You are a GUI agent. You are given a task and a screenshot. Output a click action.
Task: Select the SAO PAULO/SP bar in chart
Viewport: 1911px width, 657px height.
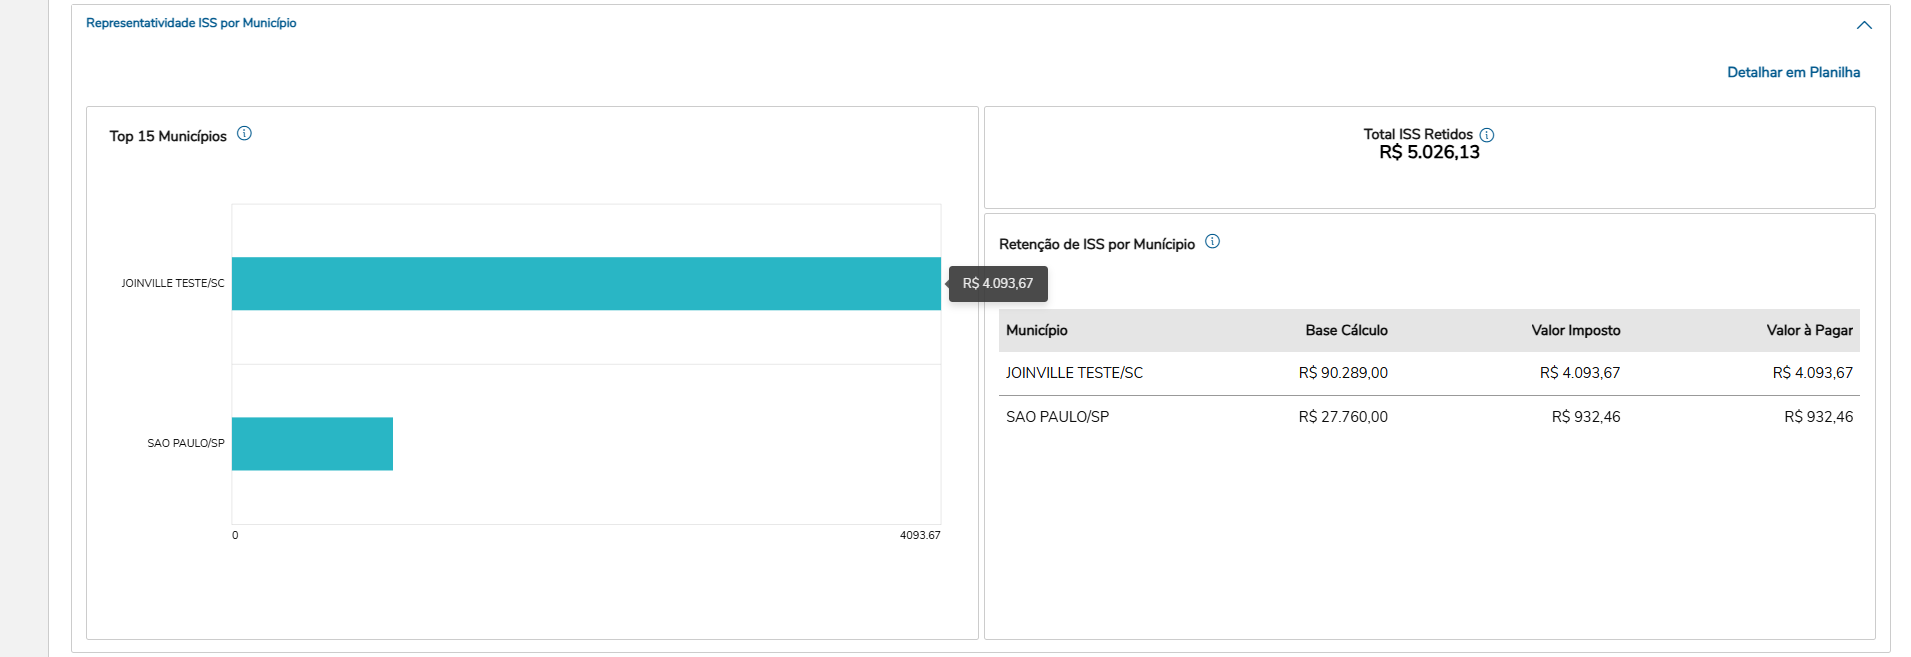pyautogui.click(x=312, y=444)
